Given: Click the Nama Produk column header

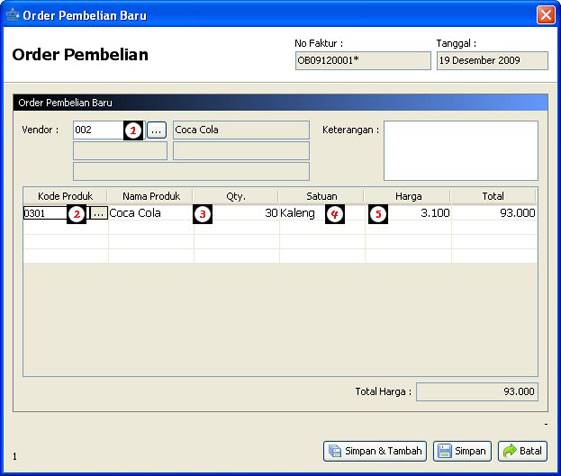Looking at the screenshot, I should pos(151,196).
